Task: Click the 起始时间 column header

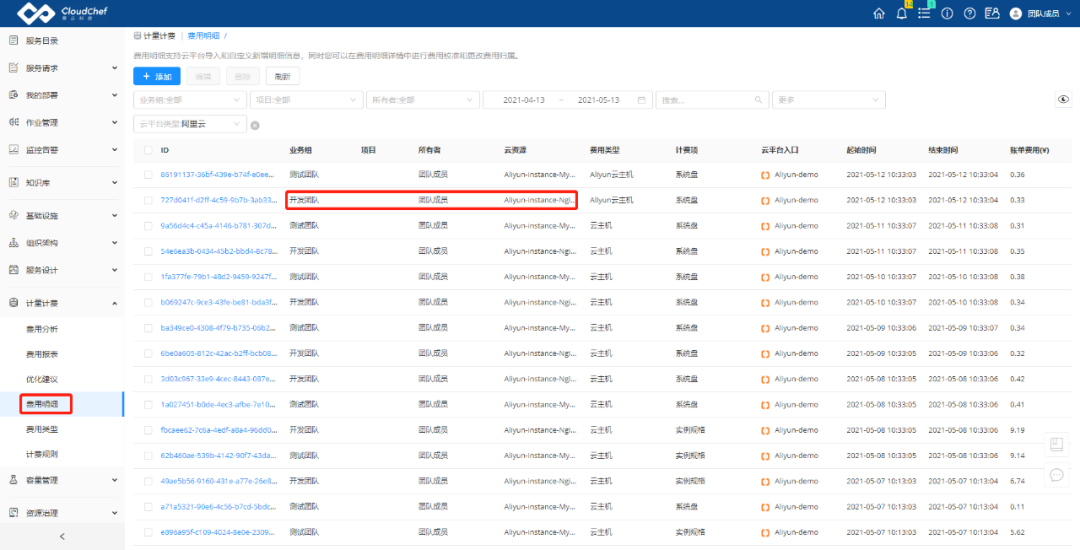Action: [862, 150]
